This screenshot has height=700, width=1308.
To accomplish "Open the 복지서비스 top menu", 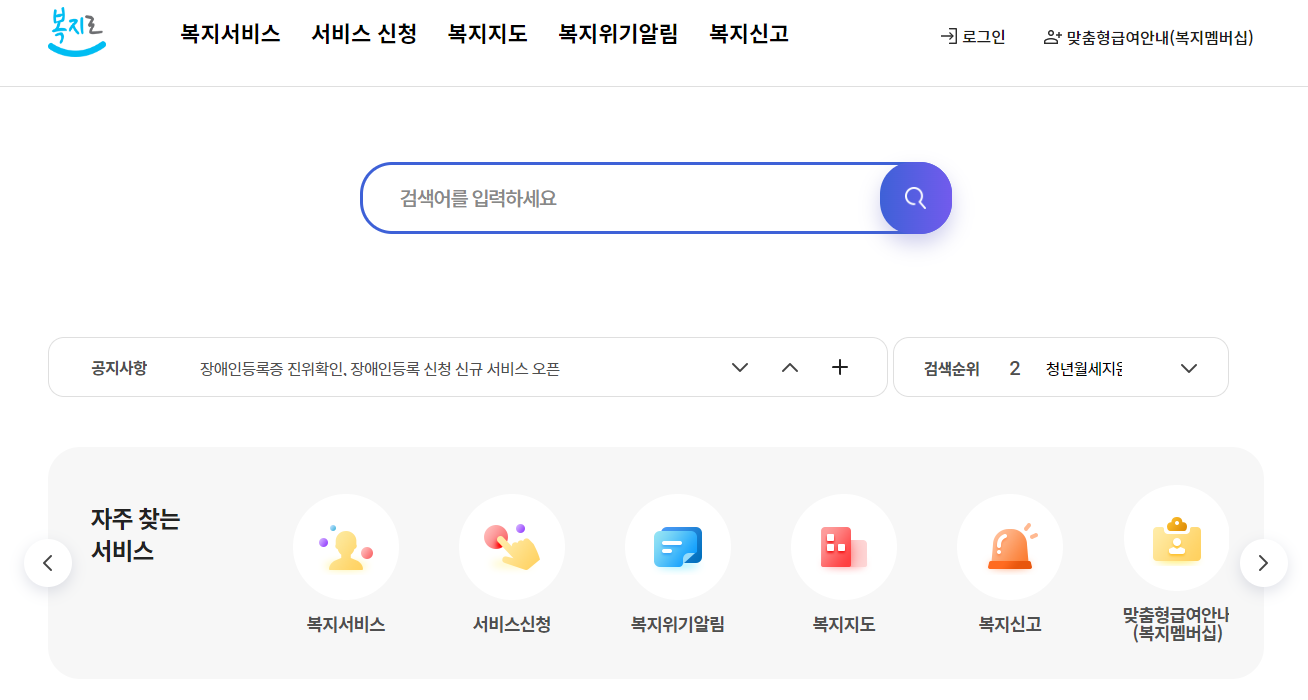I will click(x=230, y=34).
